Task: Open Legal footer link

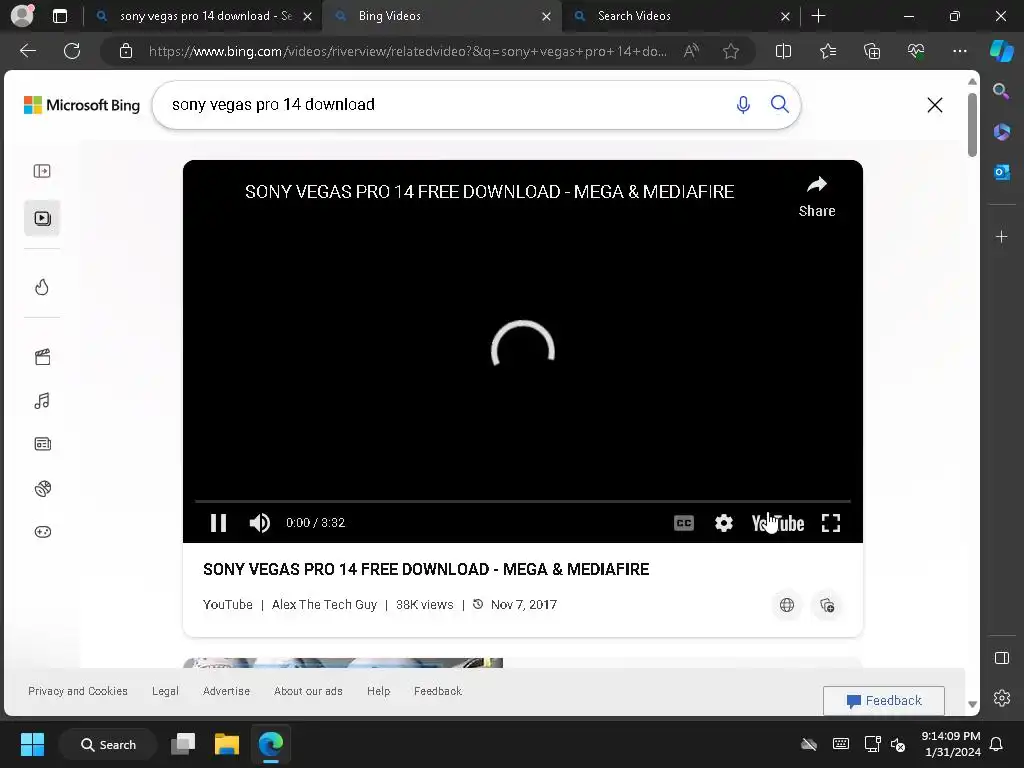Action: pyautogui.click(x=165, y=691)
